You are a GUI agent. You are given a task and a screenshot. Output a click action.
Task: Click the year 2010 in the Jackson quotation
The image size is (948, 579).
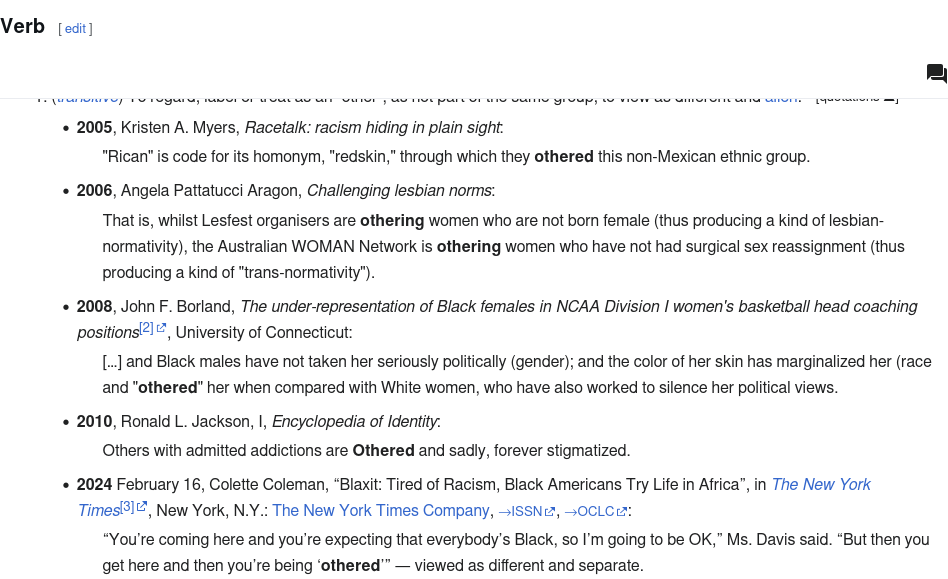94,421
